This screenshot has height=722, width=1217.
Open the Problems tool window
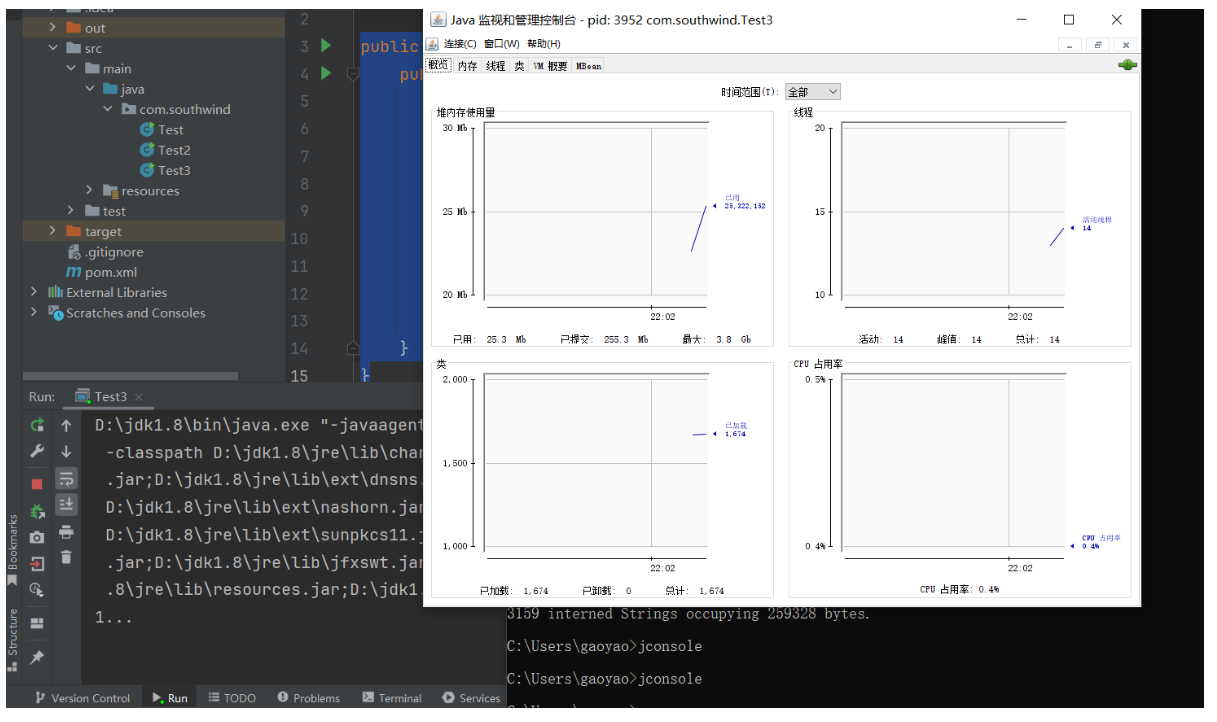(x=308, y=698)
